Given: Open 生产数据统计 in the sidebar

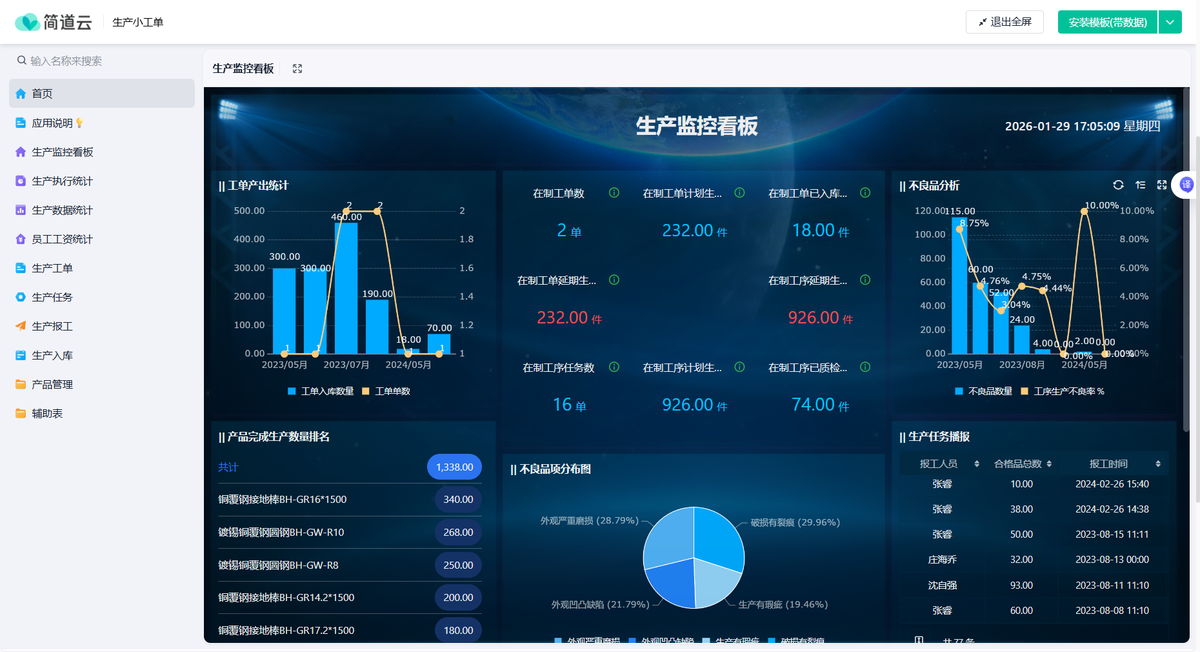Looking at the screenshot, I should [102, 210].
